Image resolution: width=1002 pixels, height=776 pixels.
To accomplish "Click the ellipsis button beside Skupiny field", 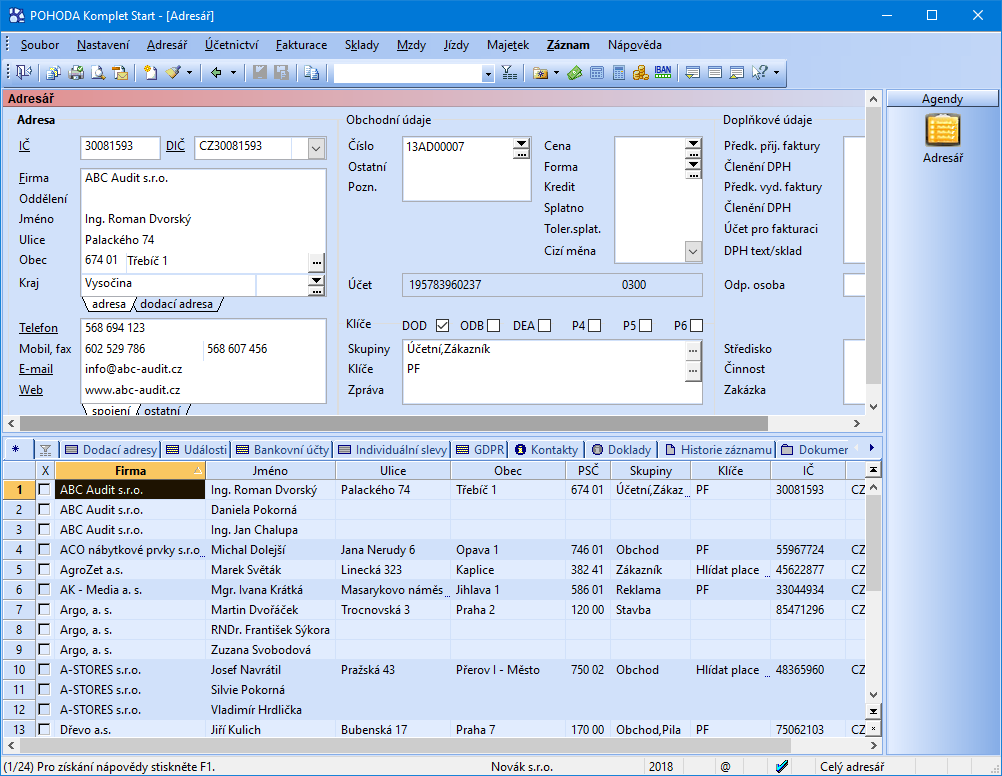I will pyautogui.click(x=693, y=350).
